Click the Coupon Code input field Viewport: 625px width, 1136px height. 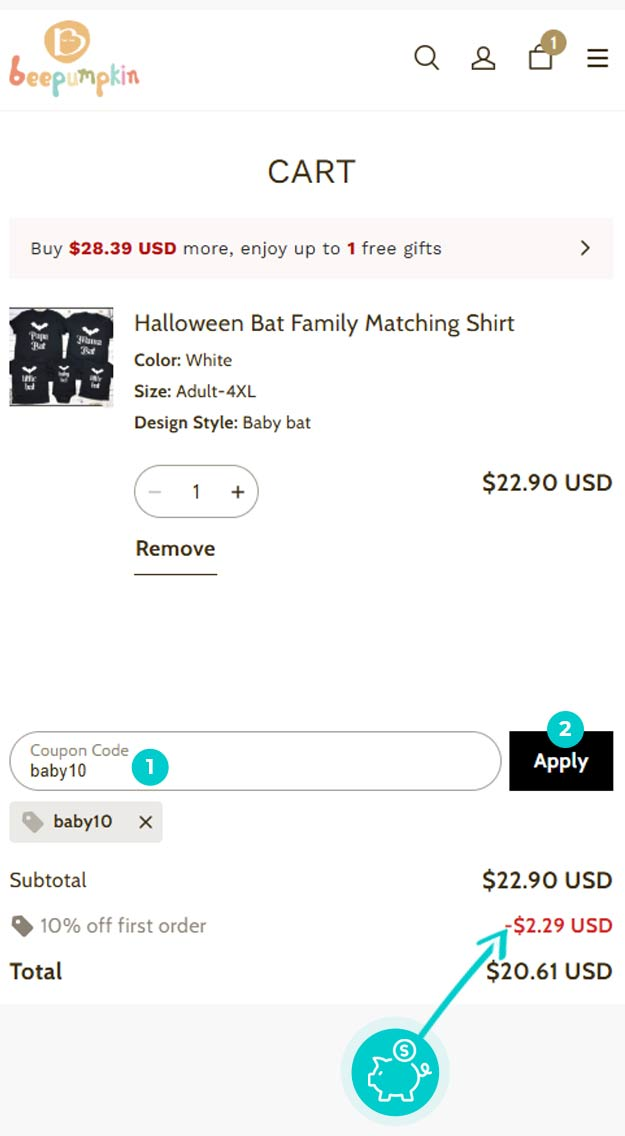[255, 761]
